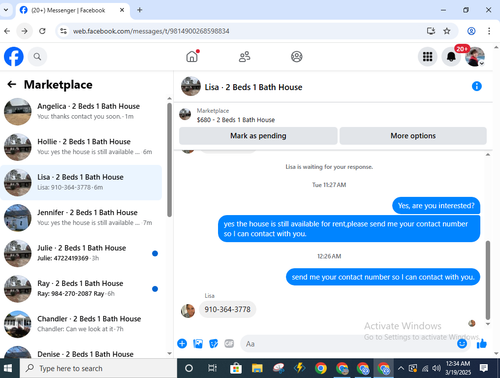Open the Friends icon in top navigation
The height and width of the screenshot is (378, 500).
(x=244, y=56)
